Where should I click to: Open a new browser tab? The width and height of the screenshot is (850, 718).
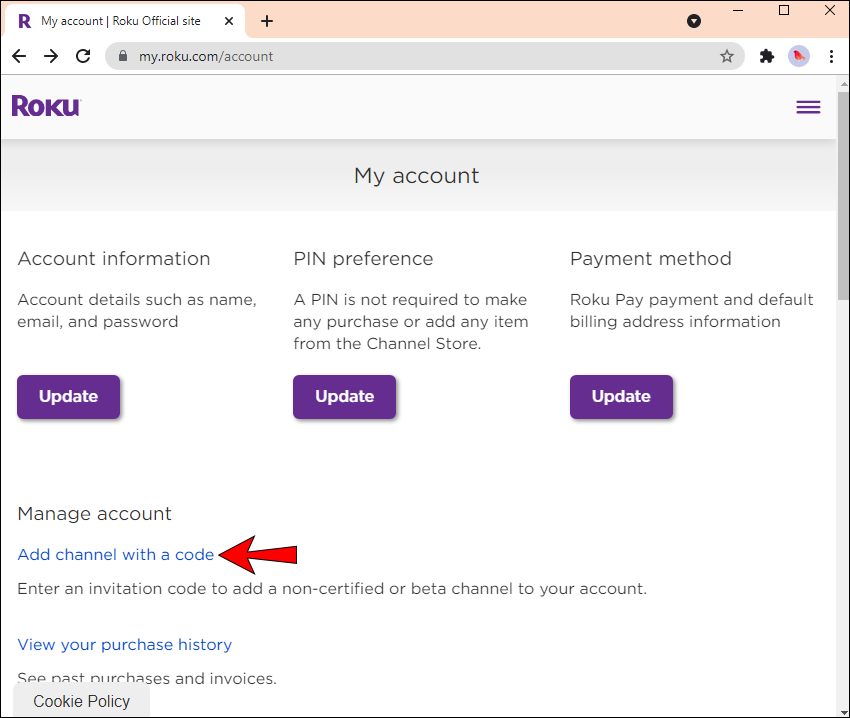(267, 21)
